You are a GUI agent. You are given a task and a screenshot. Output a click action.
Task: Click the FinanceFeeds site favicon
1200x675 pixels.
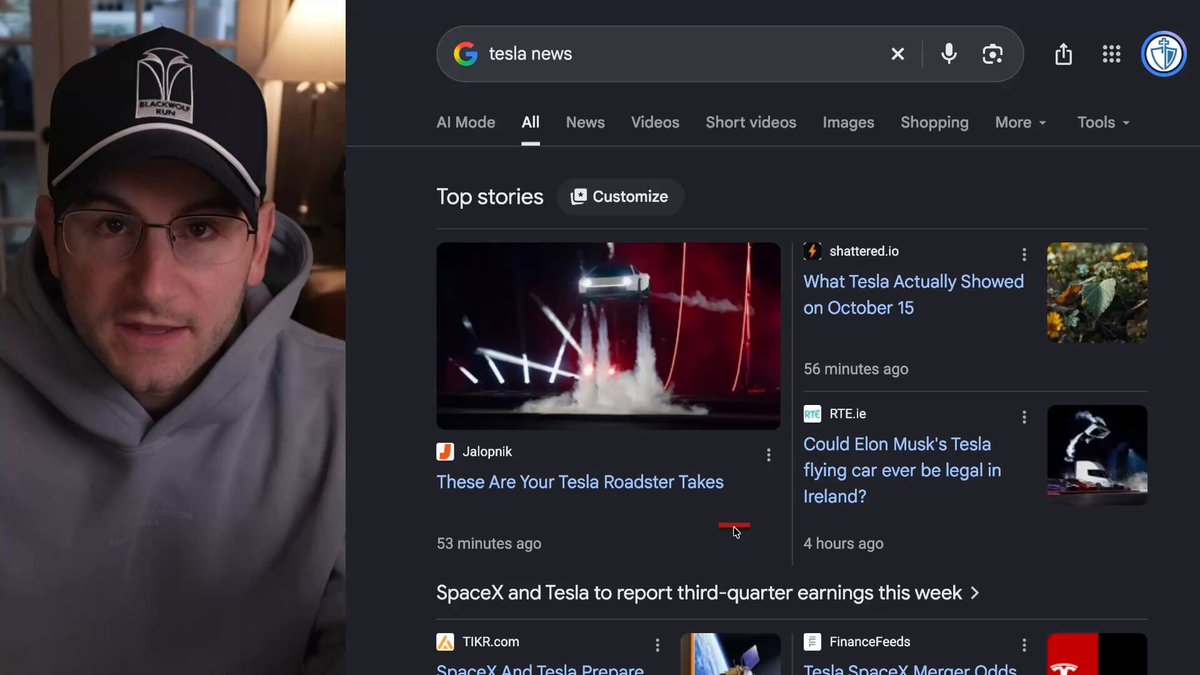click(812, 642)
